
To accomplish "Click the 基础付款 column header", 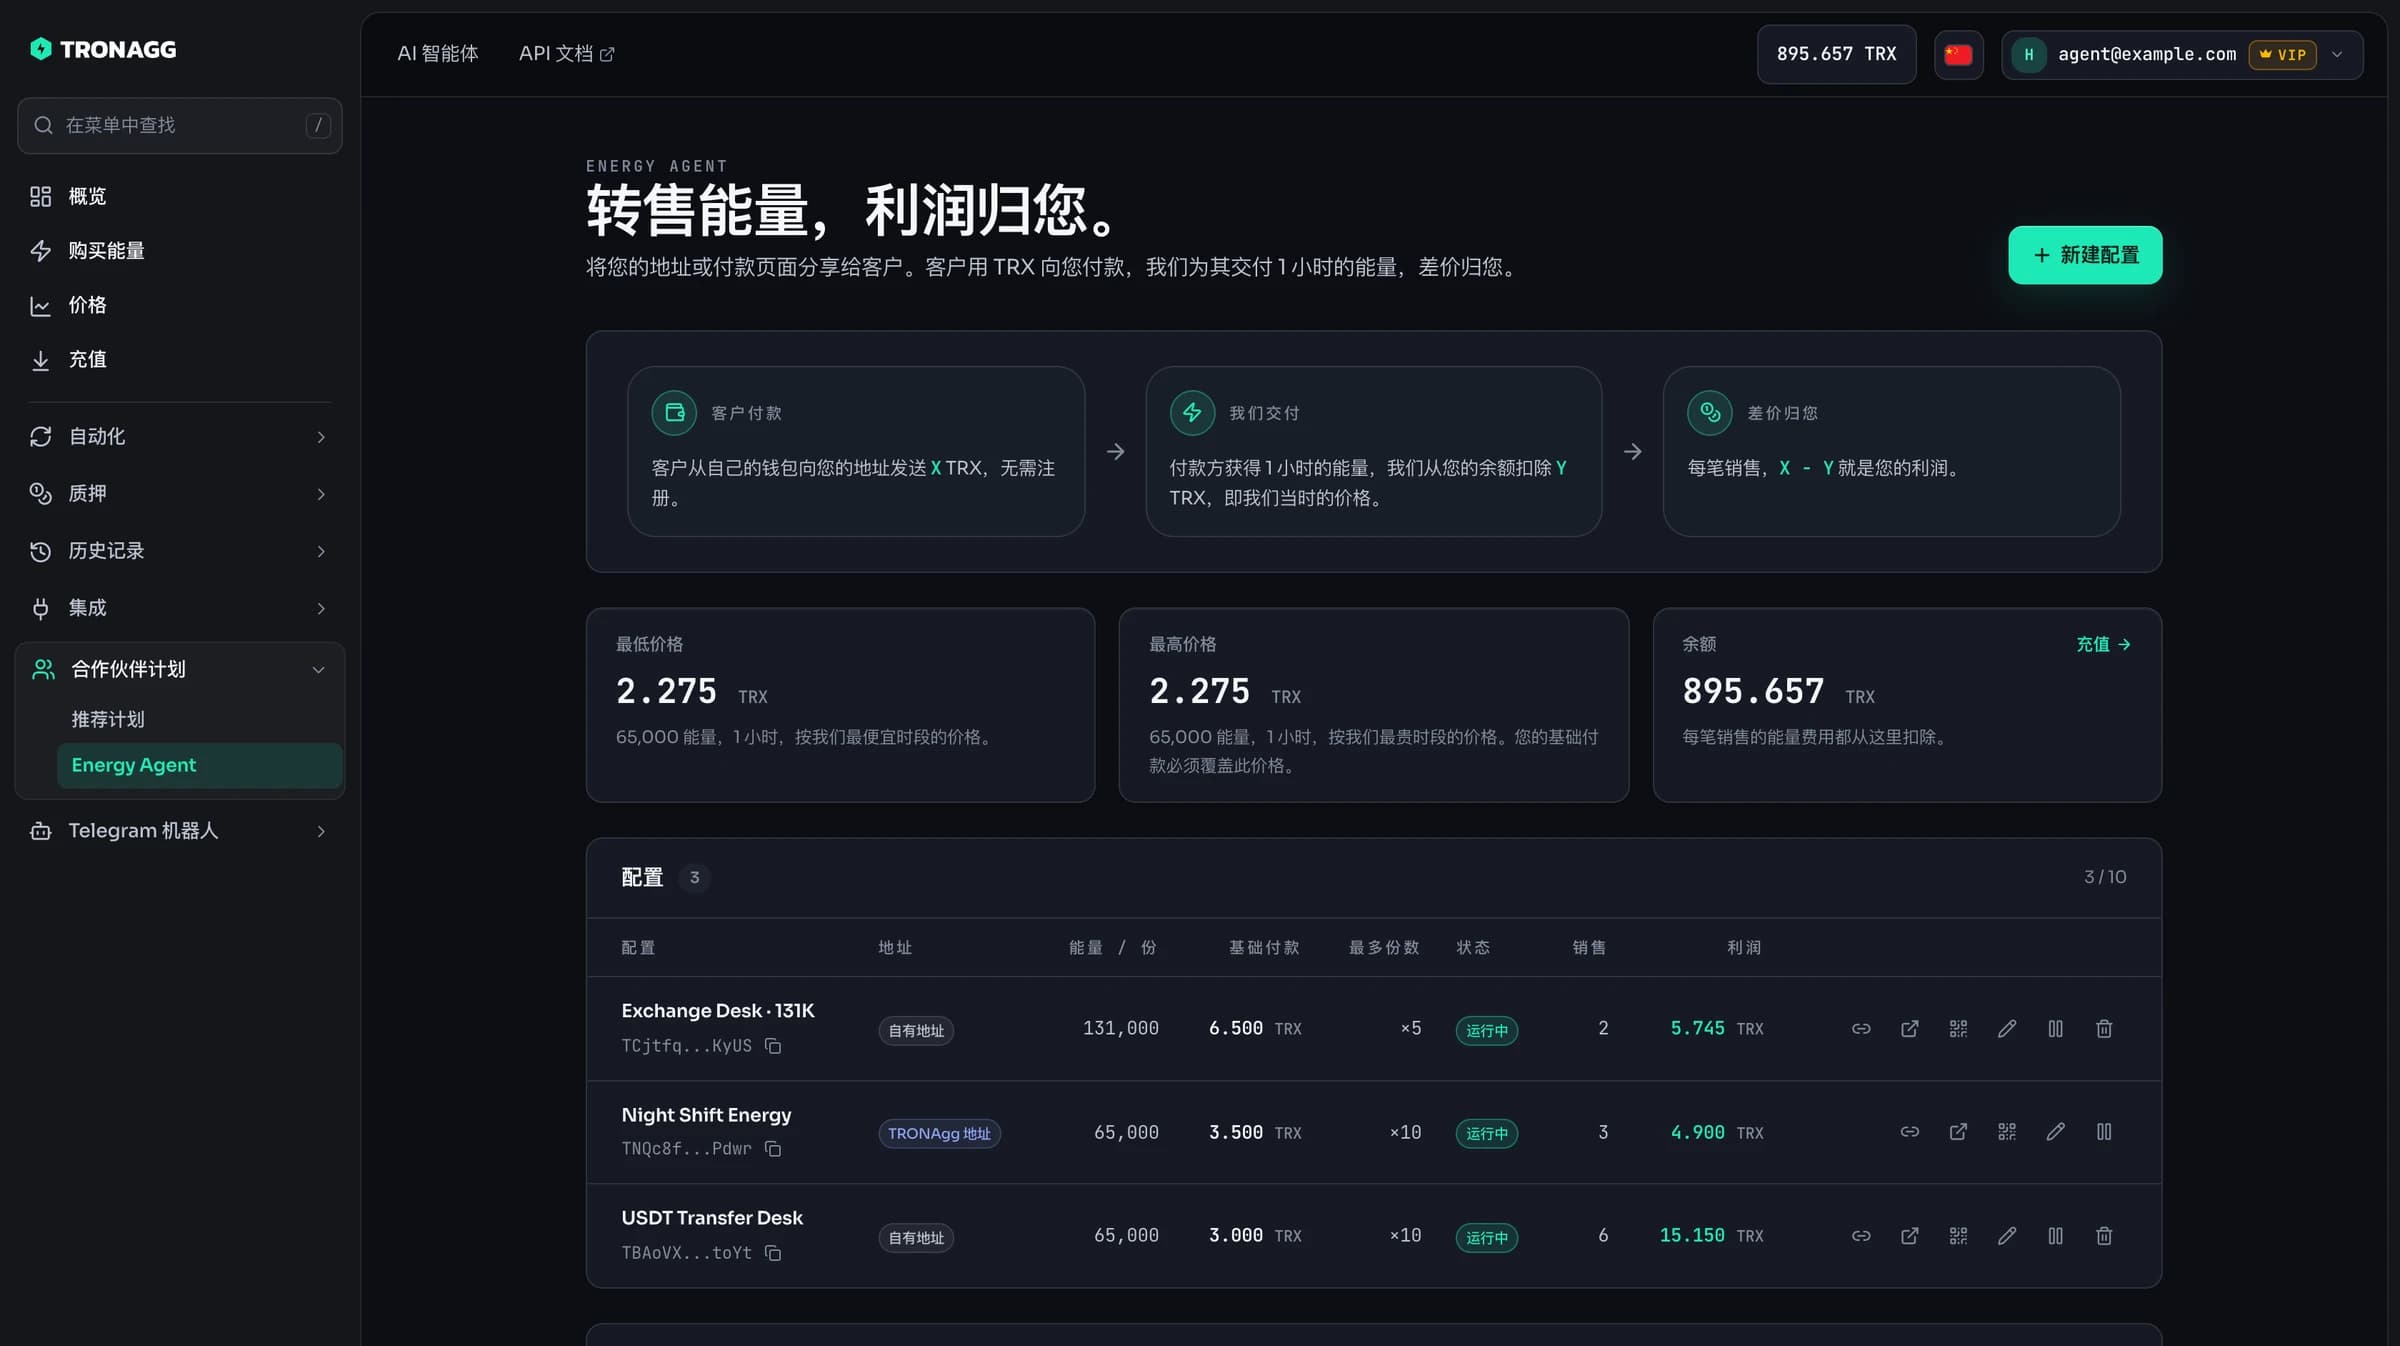I will (1264, 948).
